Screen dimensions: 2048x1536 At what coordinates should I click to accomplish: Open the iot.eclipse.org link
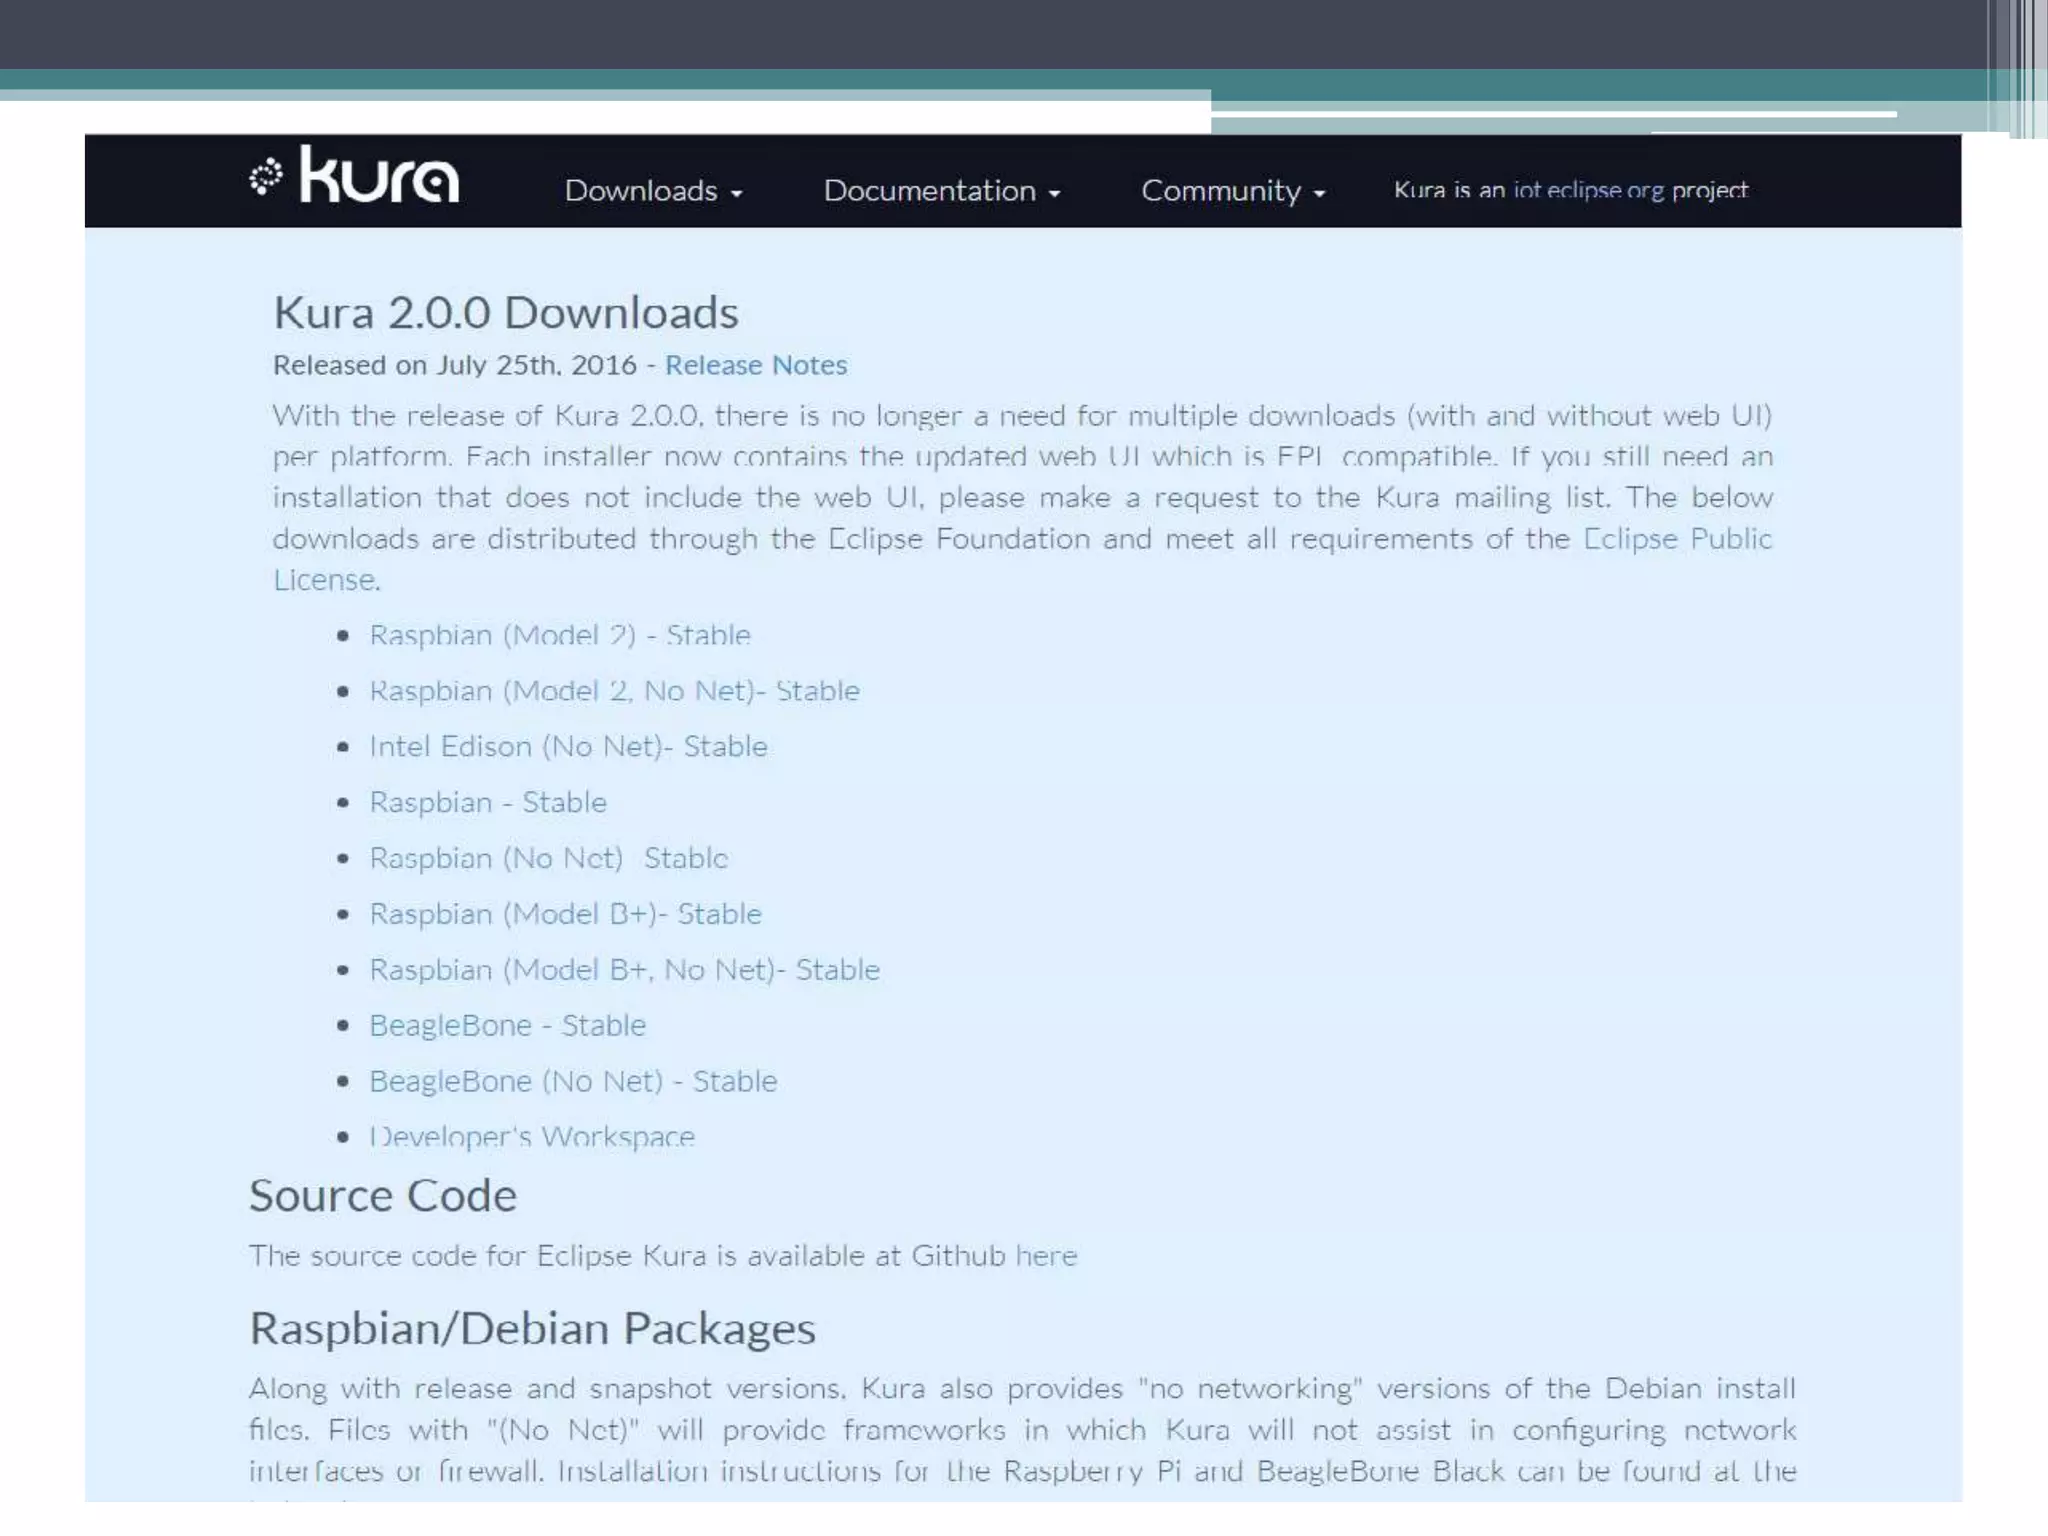tap(1588, 190)
